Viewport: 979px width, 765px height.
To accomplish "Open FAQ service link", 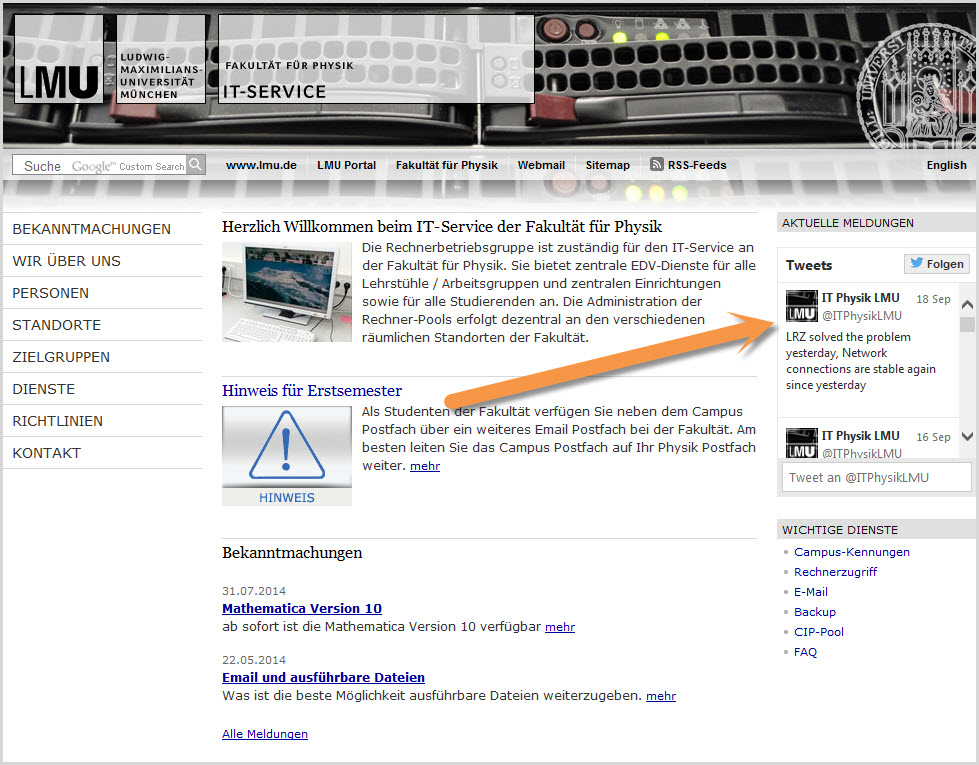I will pos(805,652).
